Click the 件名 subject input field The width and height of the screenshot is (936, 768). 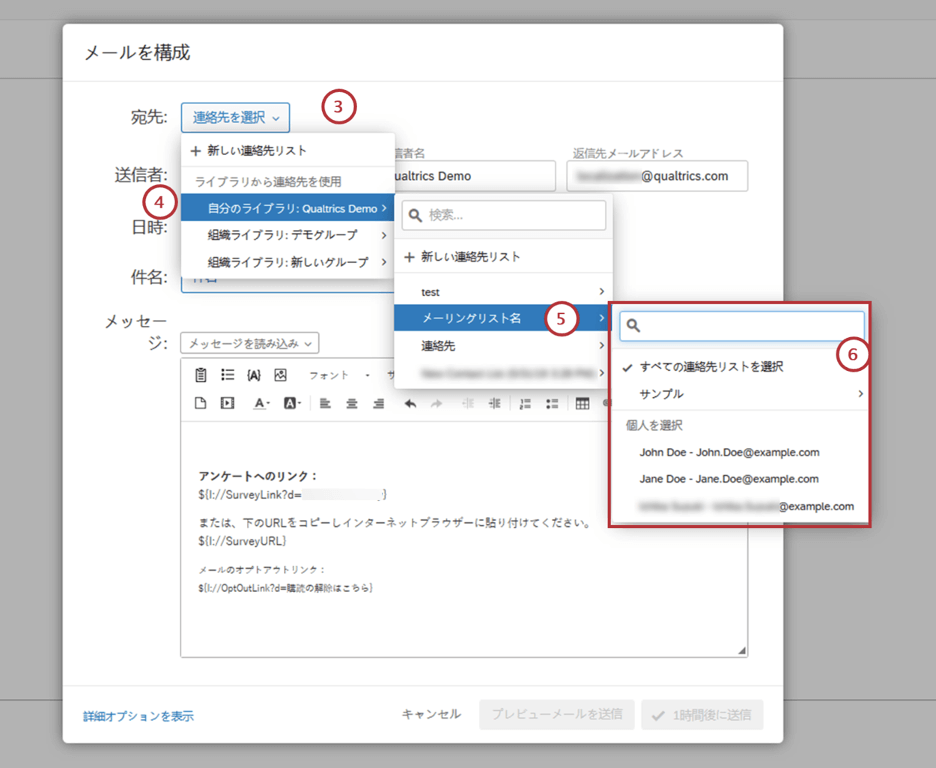[288, 285]
